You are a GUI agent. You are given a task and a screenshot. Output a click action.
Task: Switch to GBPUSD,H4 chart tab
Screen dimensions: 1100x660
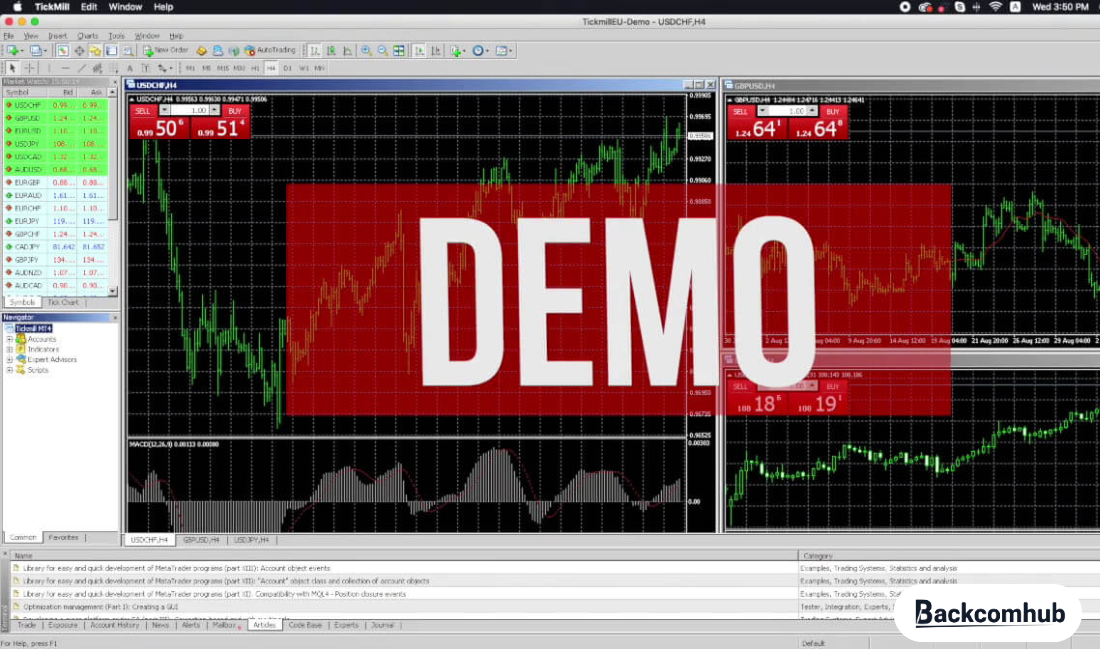[201, 540]
